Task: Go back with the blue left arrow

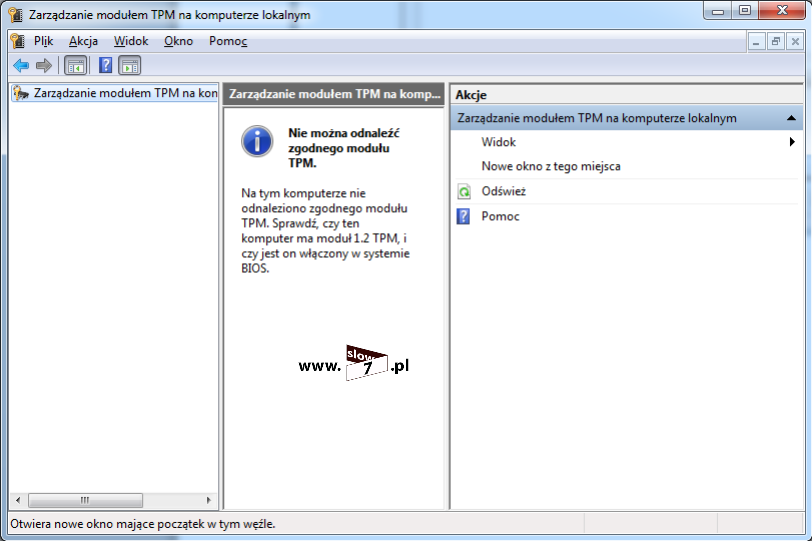Action: 21,66
